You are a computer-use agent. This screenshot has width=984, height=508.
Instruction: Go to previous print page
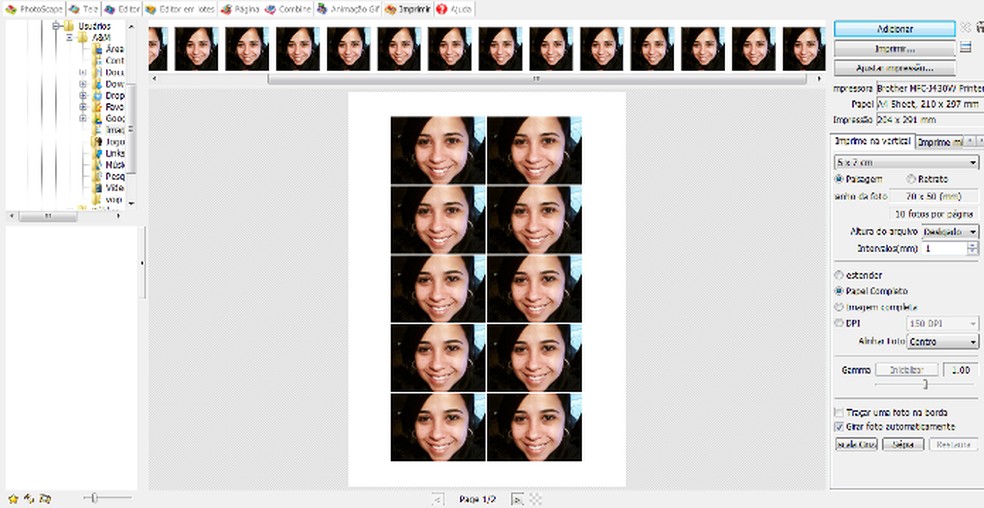click(437, 499)
